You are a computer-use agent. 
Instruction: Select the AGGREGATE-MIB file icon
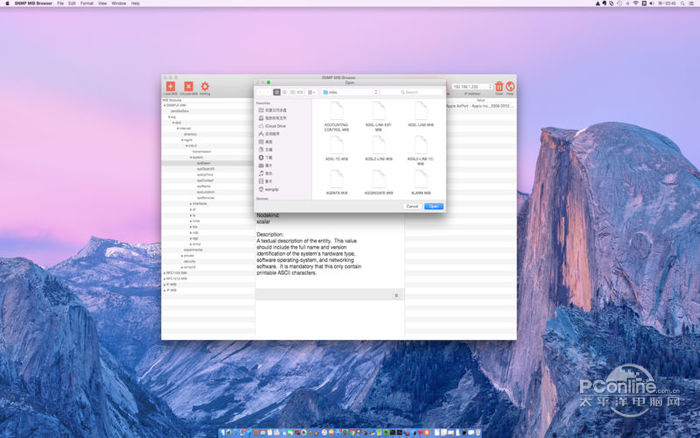click(x=379, y=179)
